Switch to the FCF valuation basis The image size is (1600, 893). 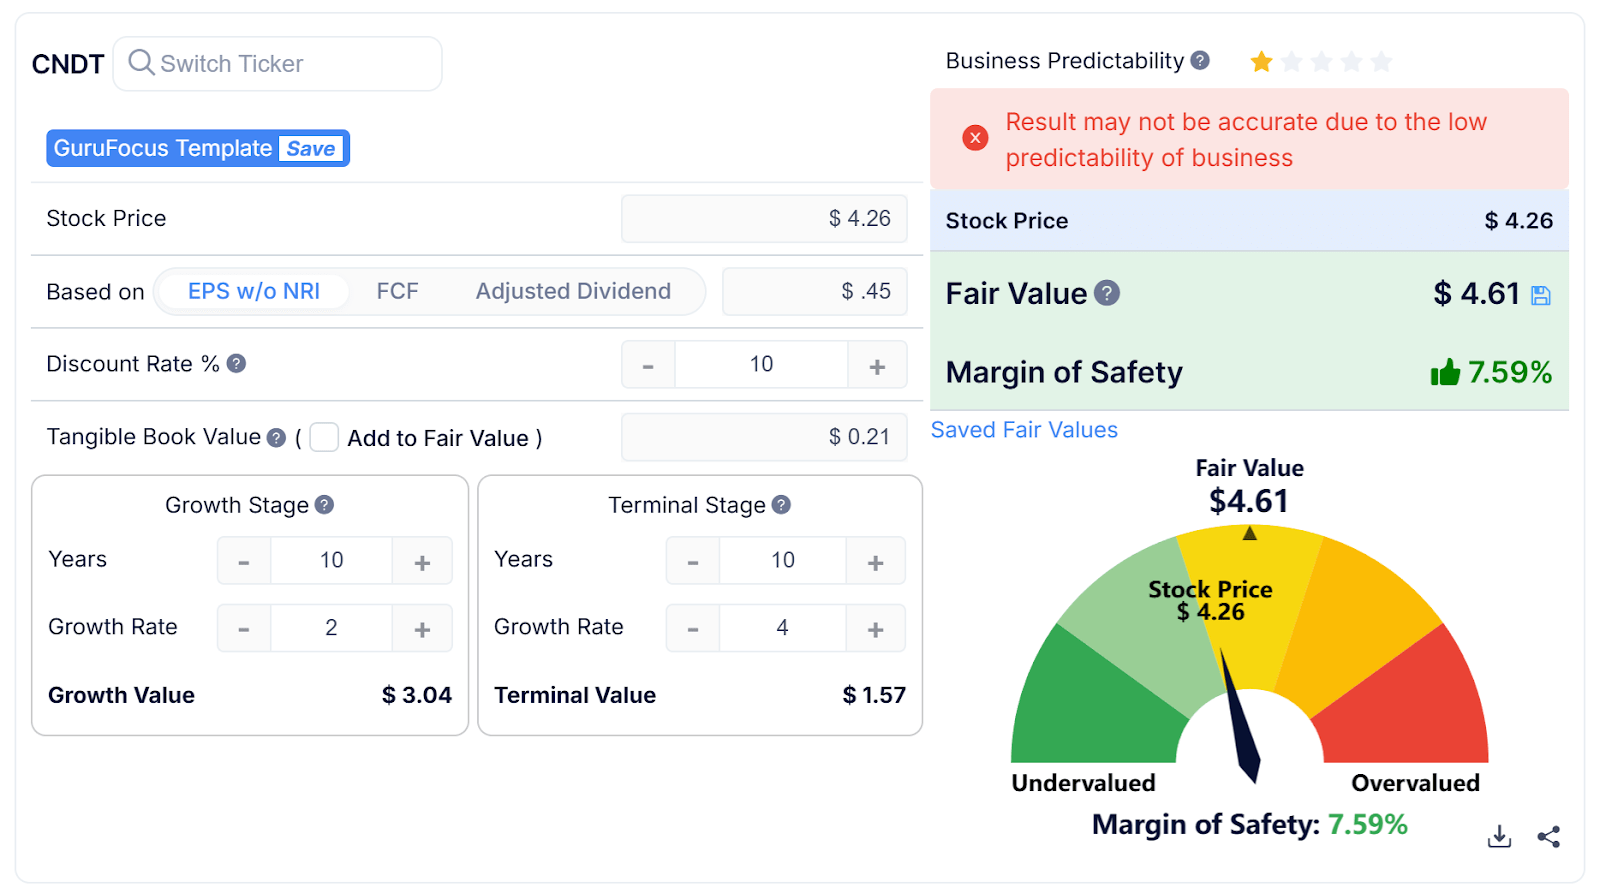pyautogui.click(x=397, y=291)
